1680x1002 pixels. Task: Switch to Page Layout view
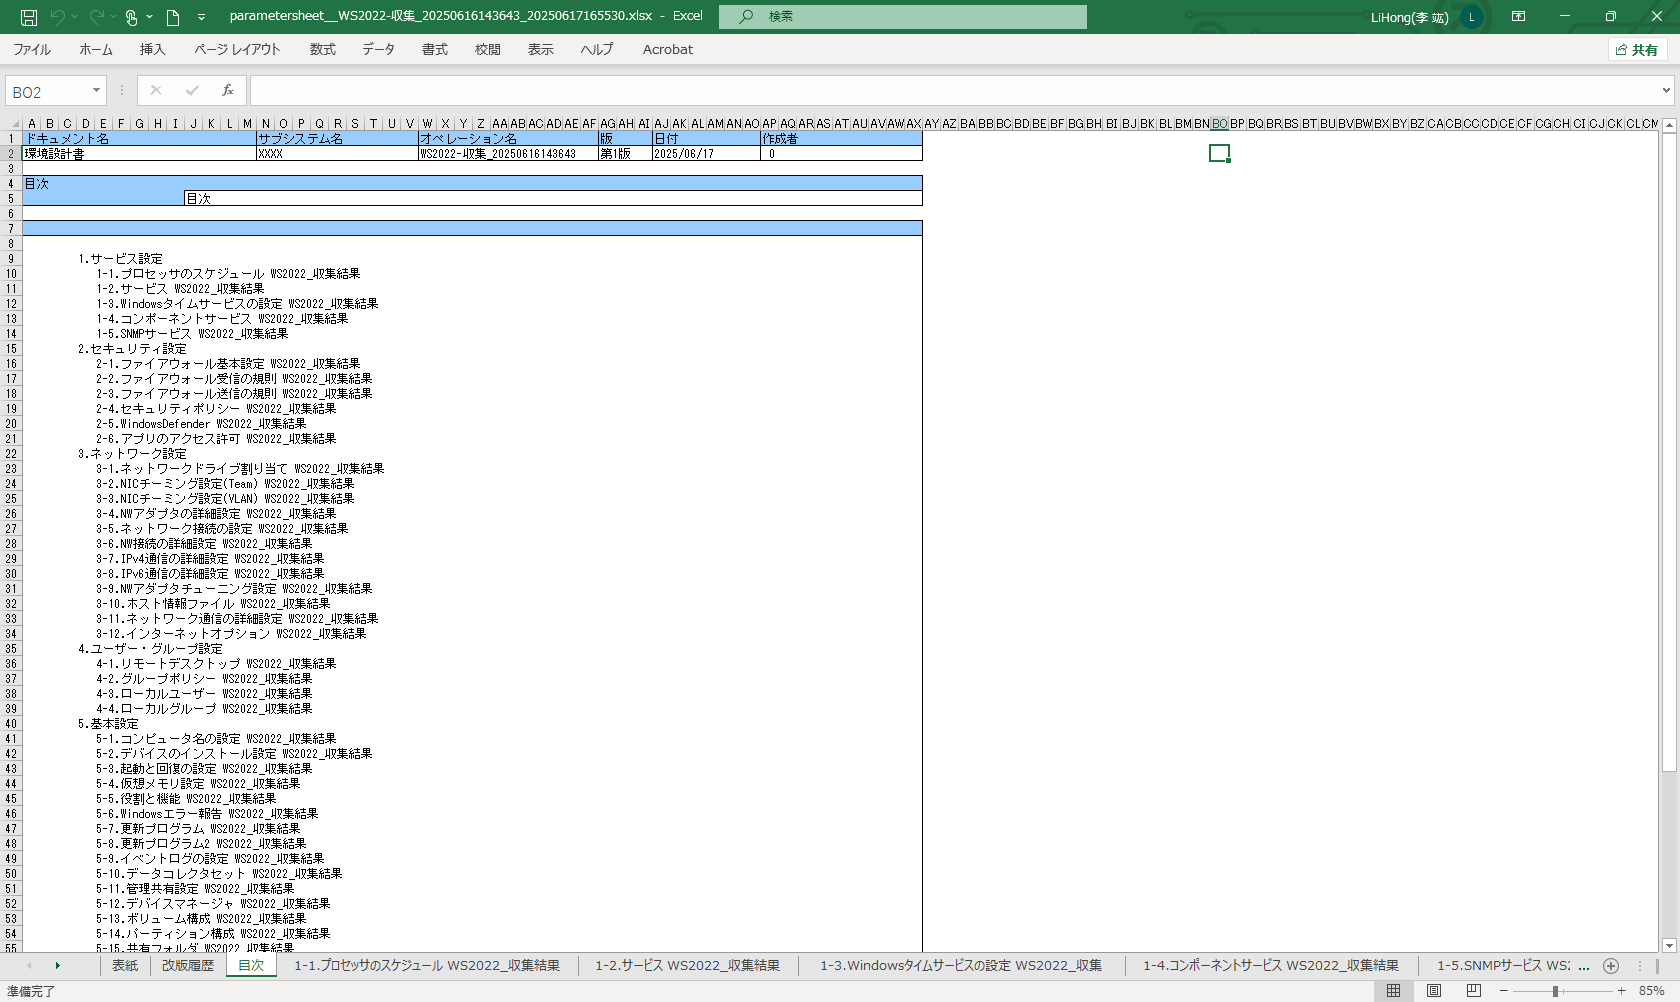[1433, 991]
